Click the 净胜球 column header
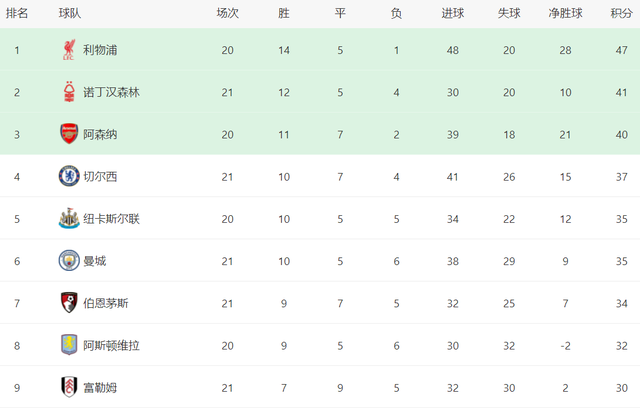Screen dimensions: 640x408 [x=565, y=13]
